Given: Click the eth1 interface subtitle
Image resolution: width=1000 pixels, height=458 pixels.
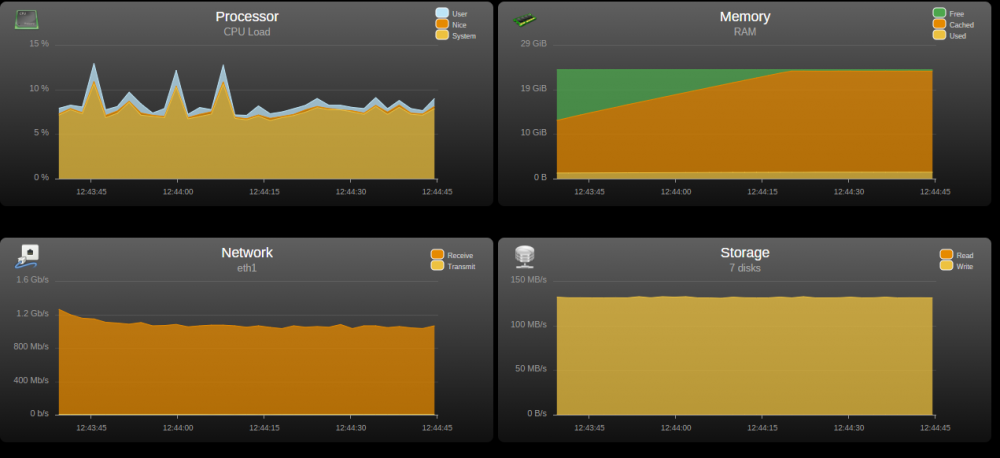Looking at the screenshot, I should [x=247, y=268].
